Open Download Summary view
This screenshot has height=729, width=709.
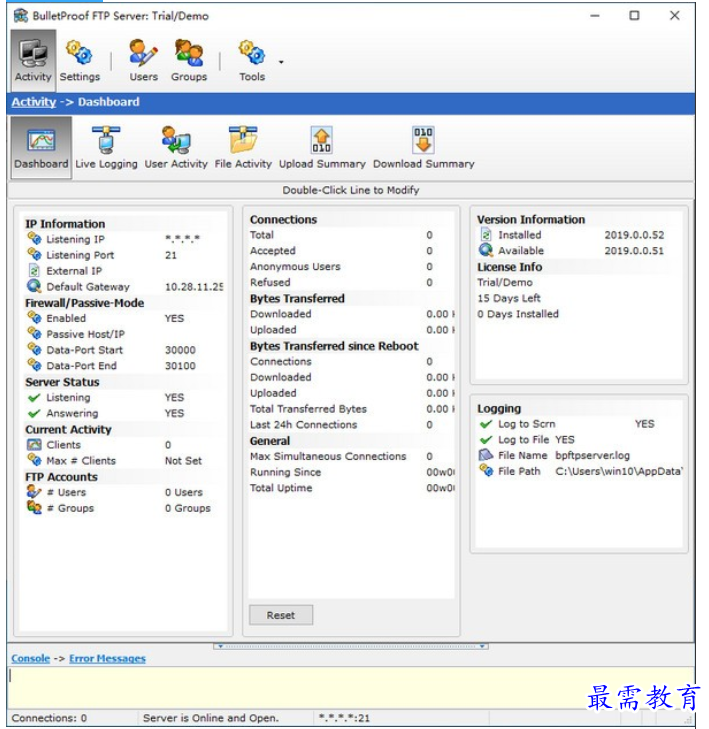[x=424, y=147]
